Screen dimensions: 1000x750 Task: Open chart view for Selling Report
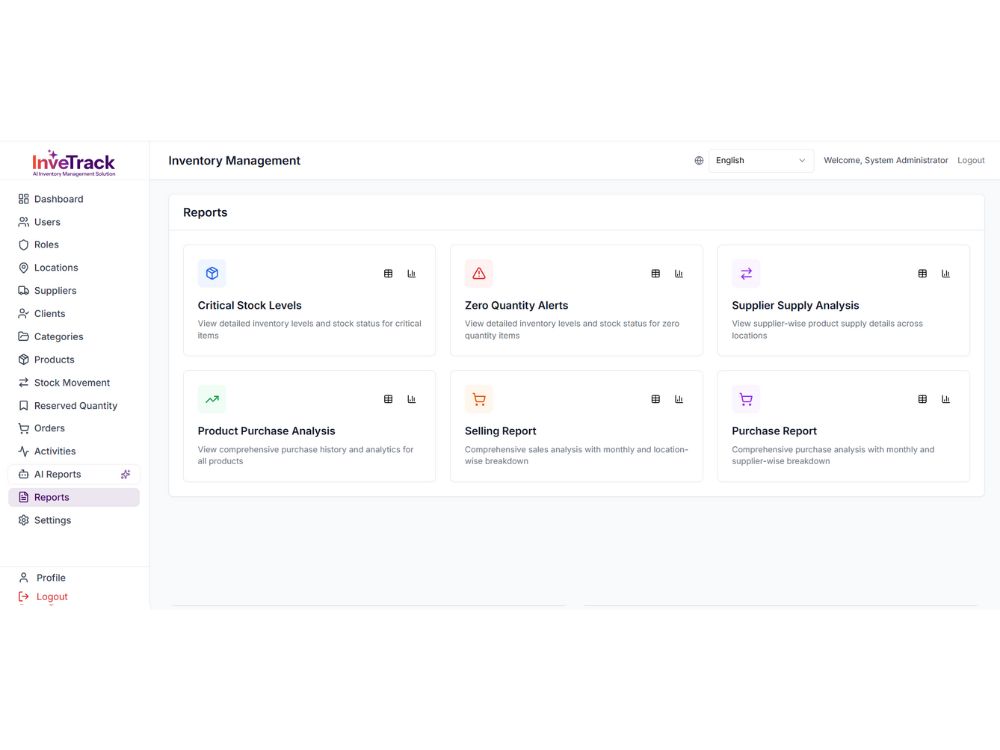[x=679, y=399]
